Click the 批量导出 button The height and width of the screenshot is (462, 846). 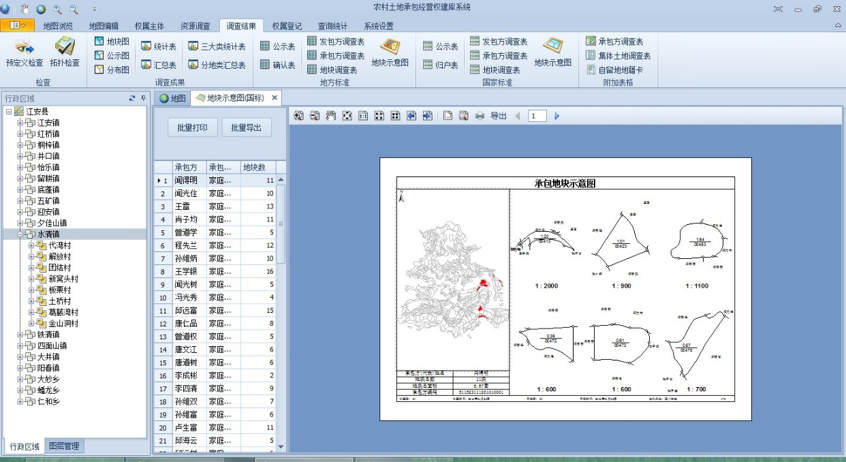pyautogui.click(x=246, y=128)
